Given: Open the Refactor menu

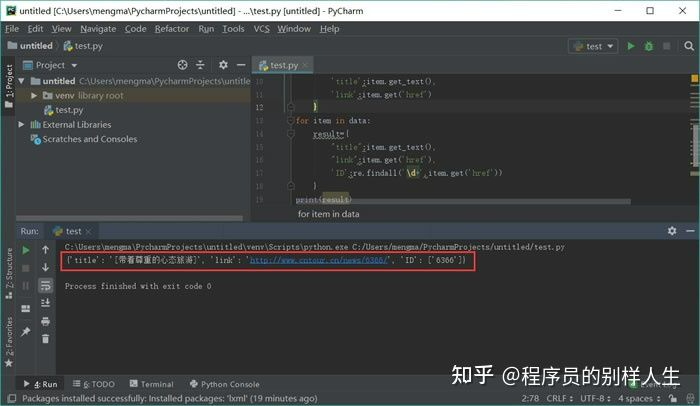Looking at the screenshot, I should (172, 29).
